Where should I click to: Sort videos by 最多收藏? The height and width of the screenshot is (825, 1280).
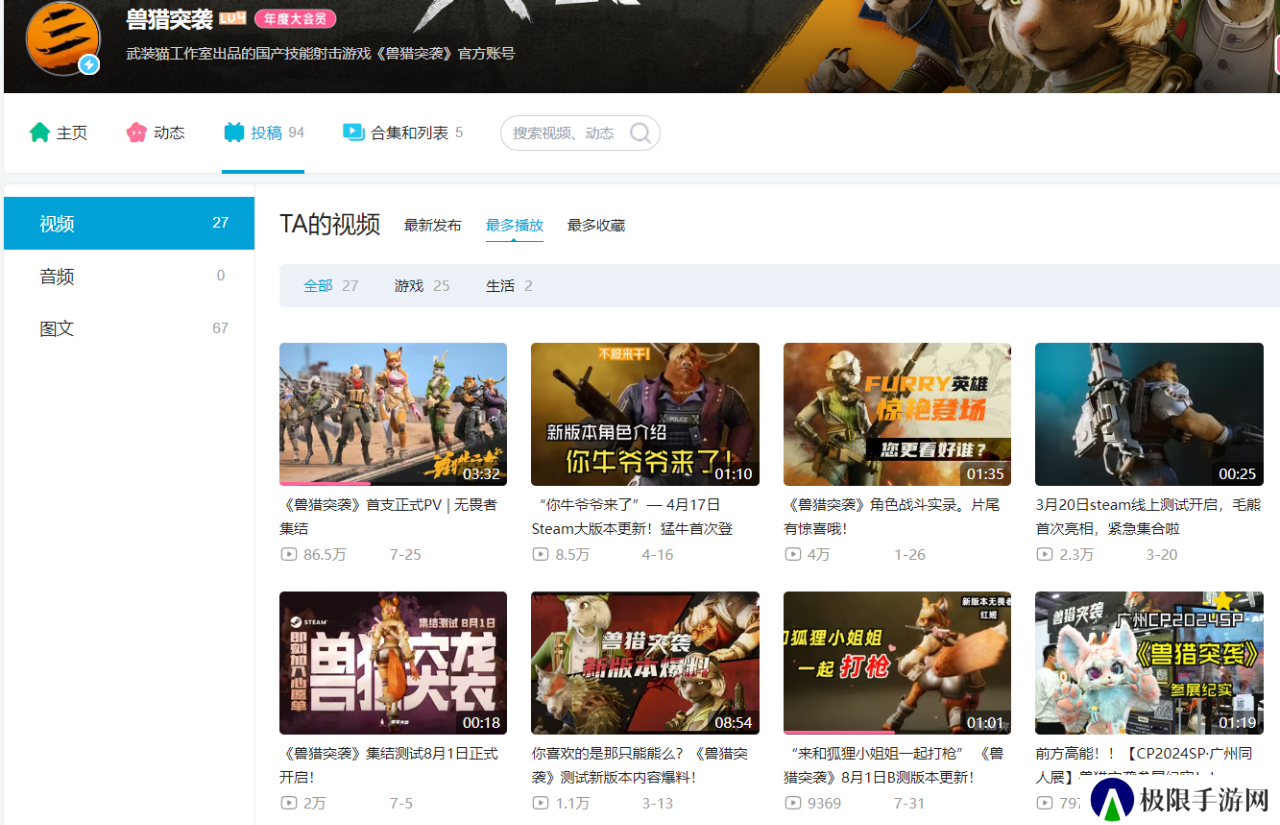point(596,226)
